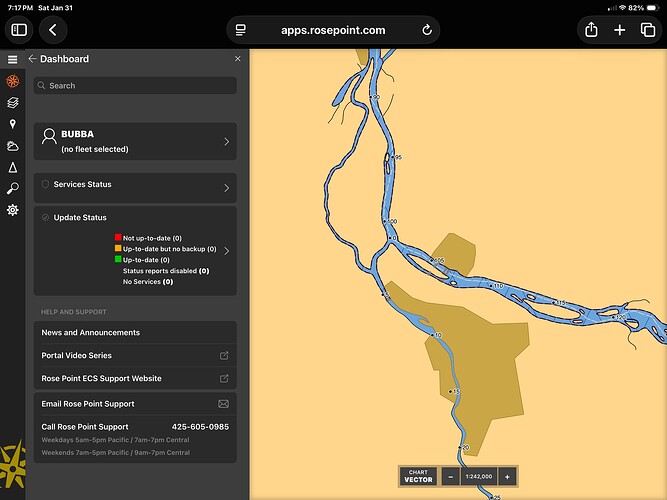
Task: Zoom in with the plus button
Action: (x=507, y=477)
